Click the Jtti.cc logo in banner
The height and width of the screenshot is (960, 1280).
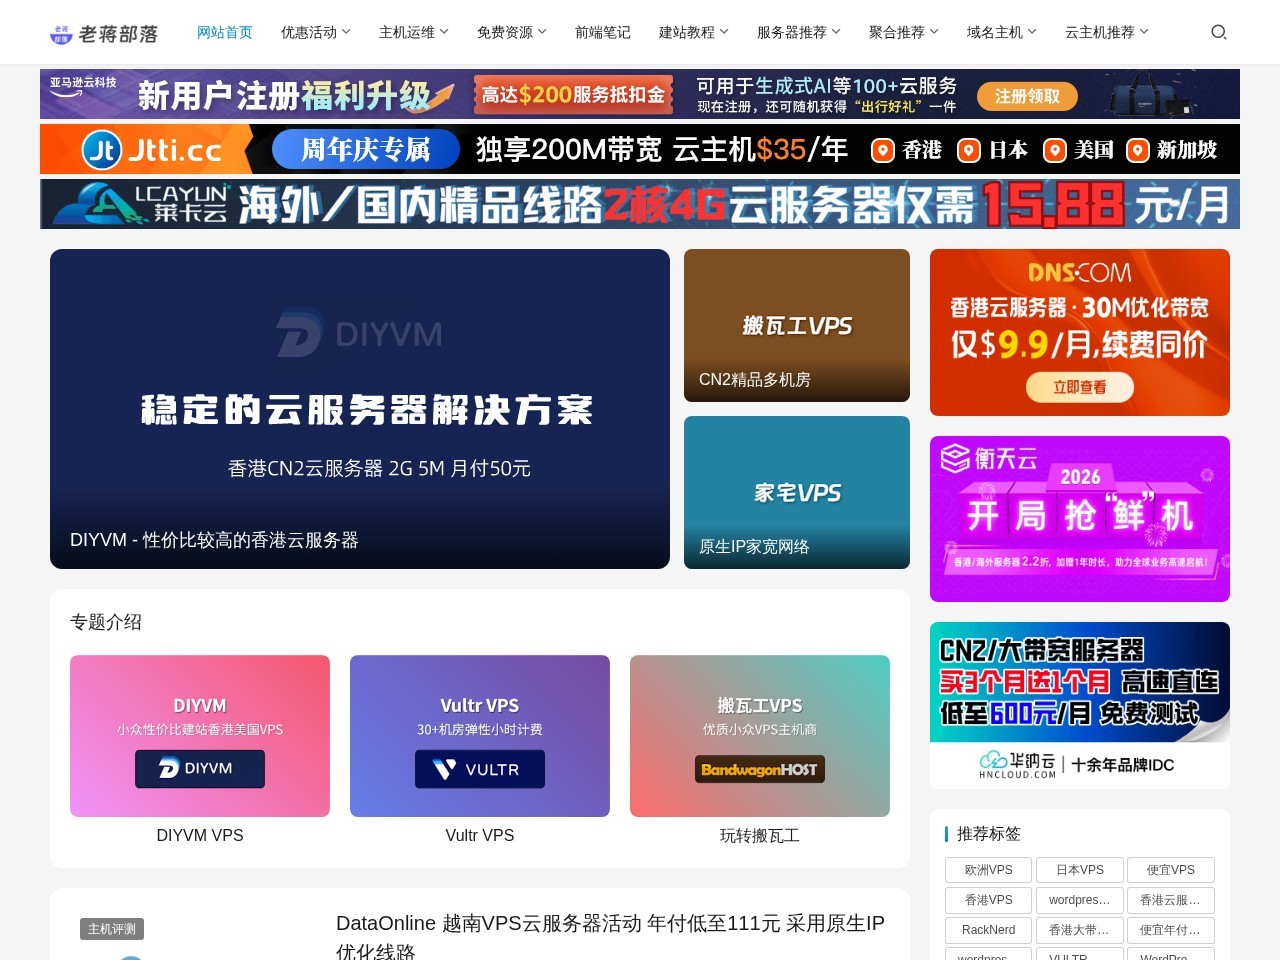pyautogui.click(x=152, y=150)
